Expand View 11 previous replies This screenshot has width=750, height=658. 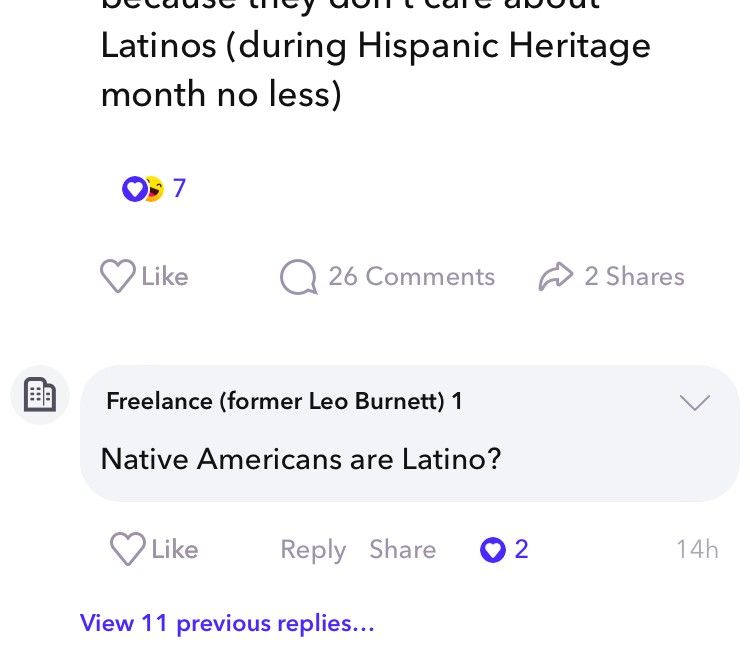[x=227, y=623]
